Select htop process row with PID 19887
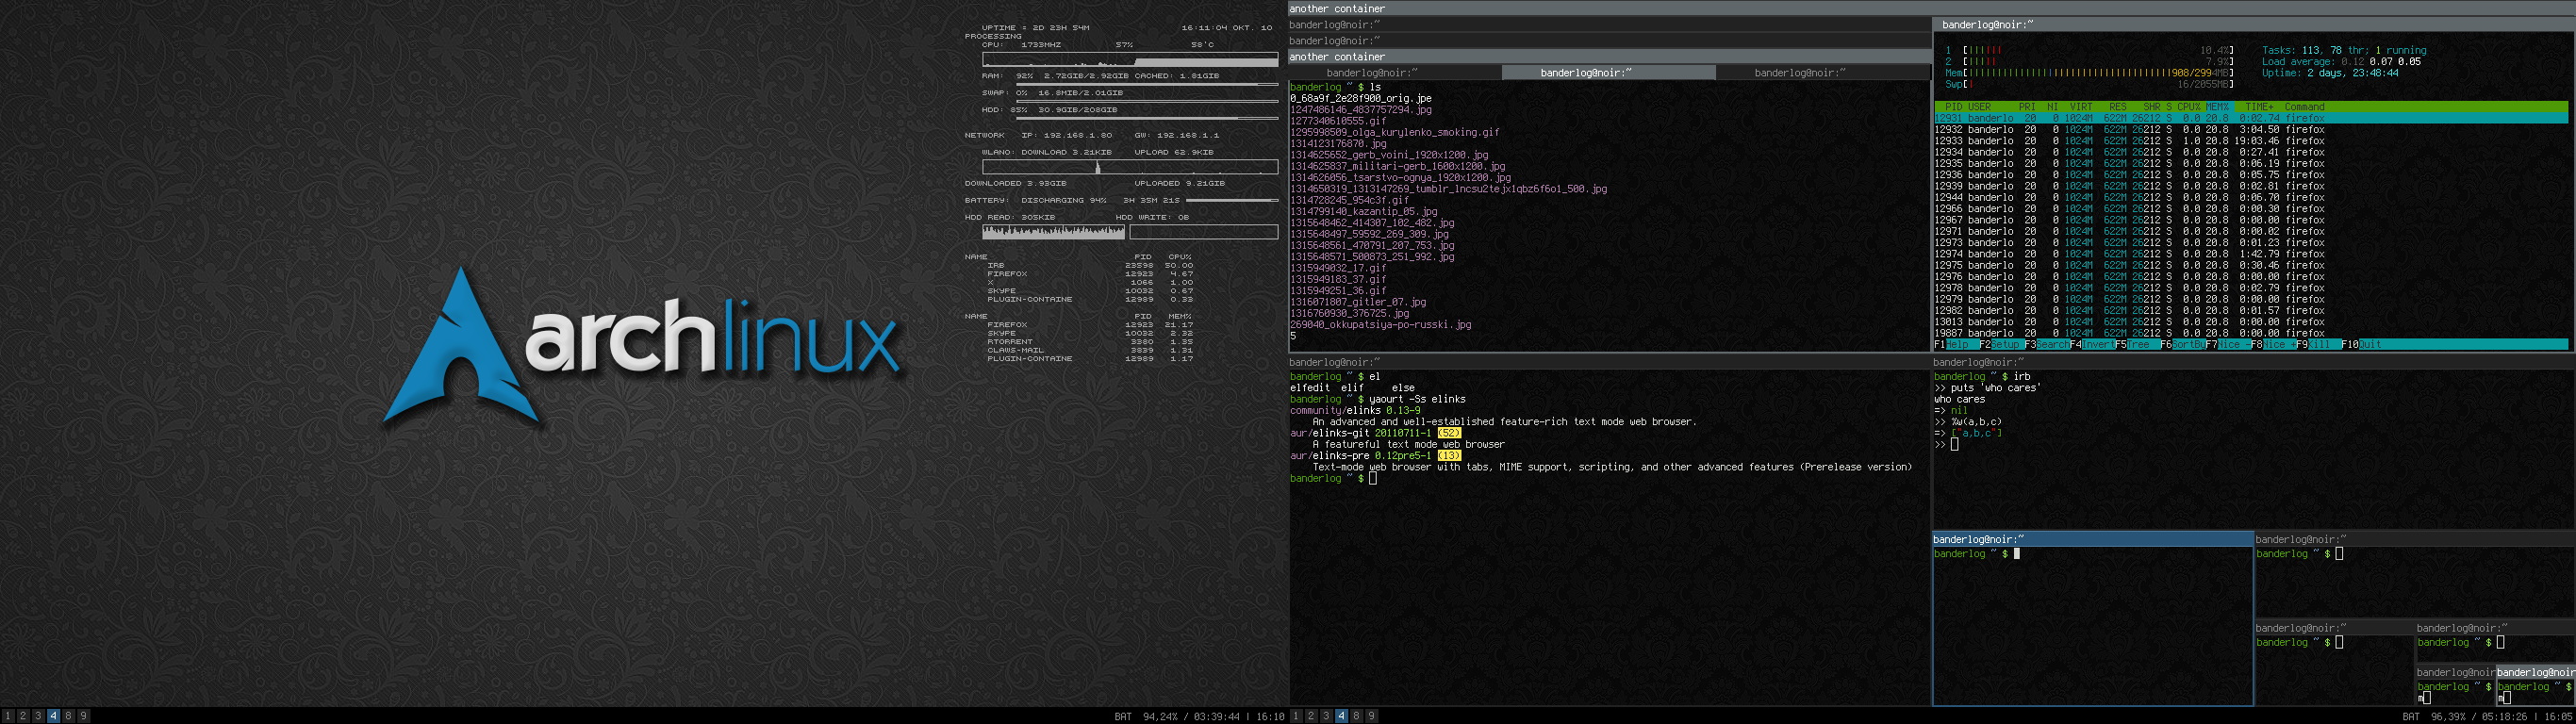The image size is (2576, 724). (x=2251, y=333)
